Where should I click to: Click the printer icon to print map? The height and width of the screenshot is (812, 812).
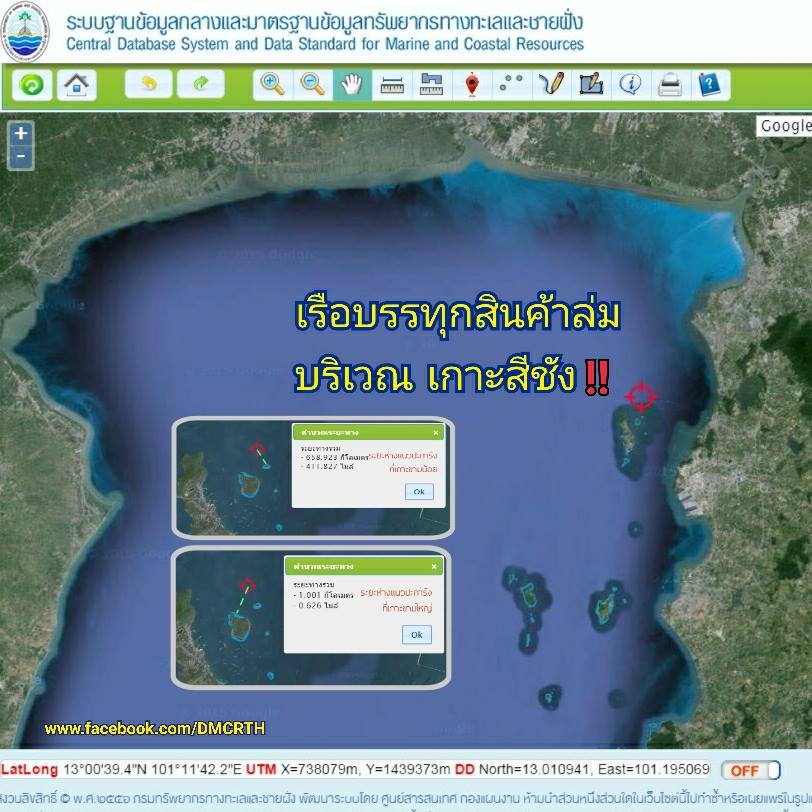click(671, 84)
